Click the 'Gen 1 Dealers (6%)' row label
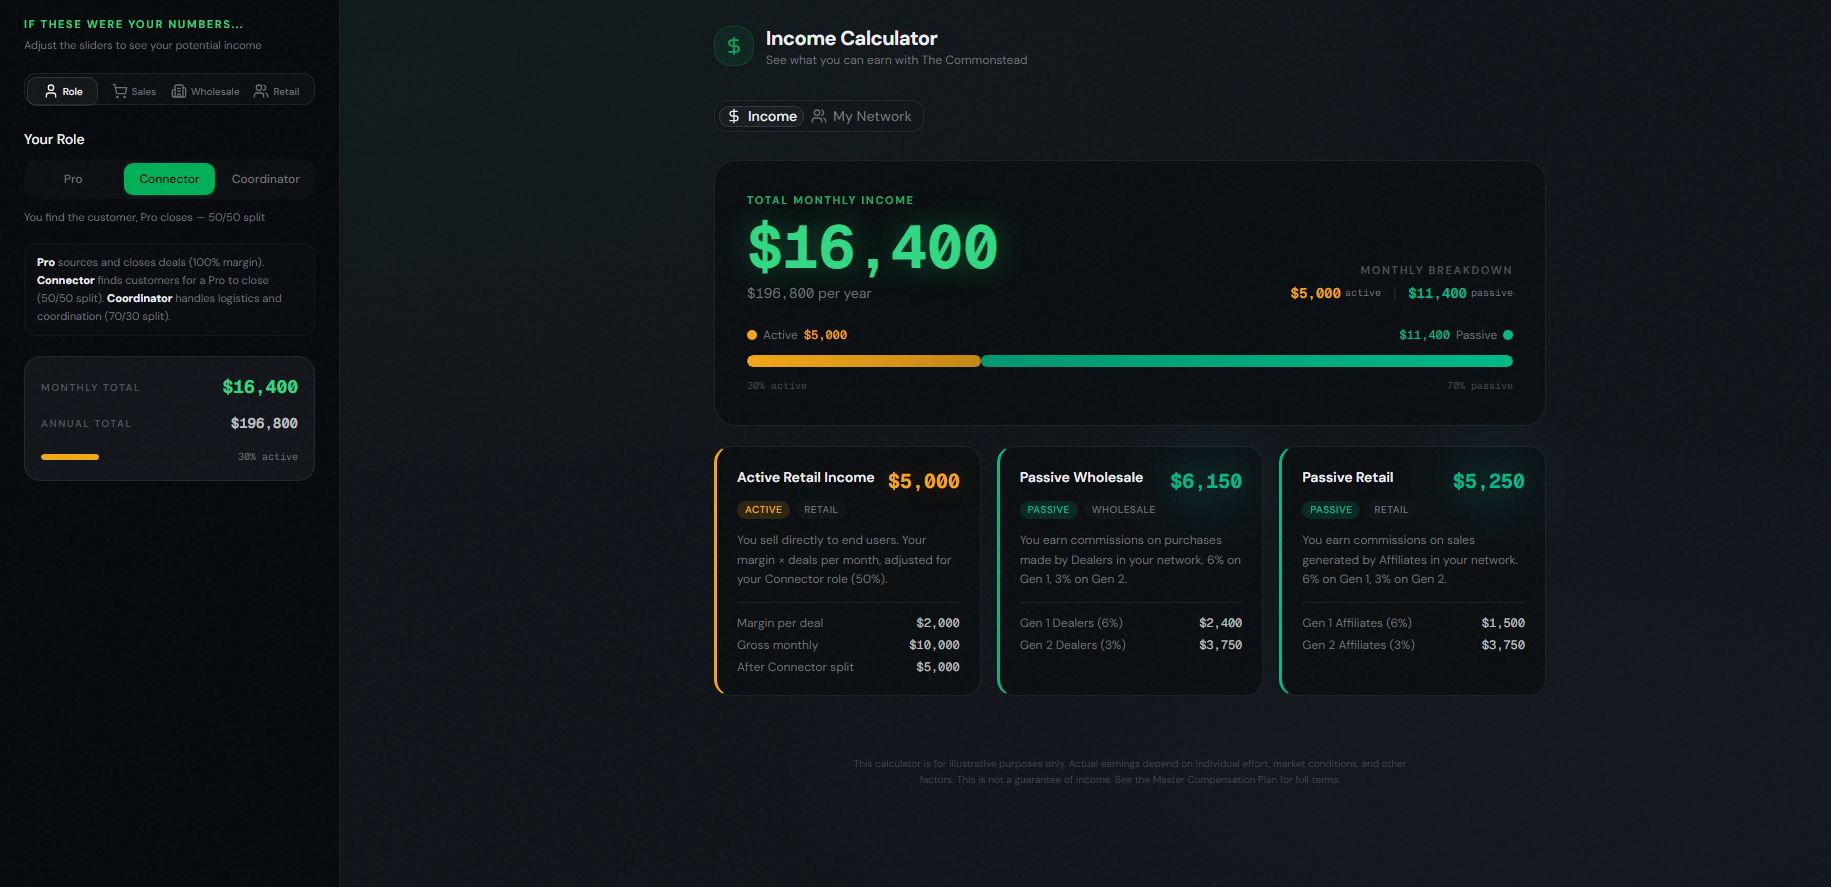 click(1071, 623)
